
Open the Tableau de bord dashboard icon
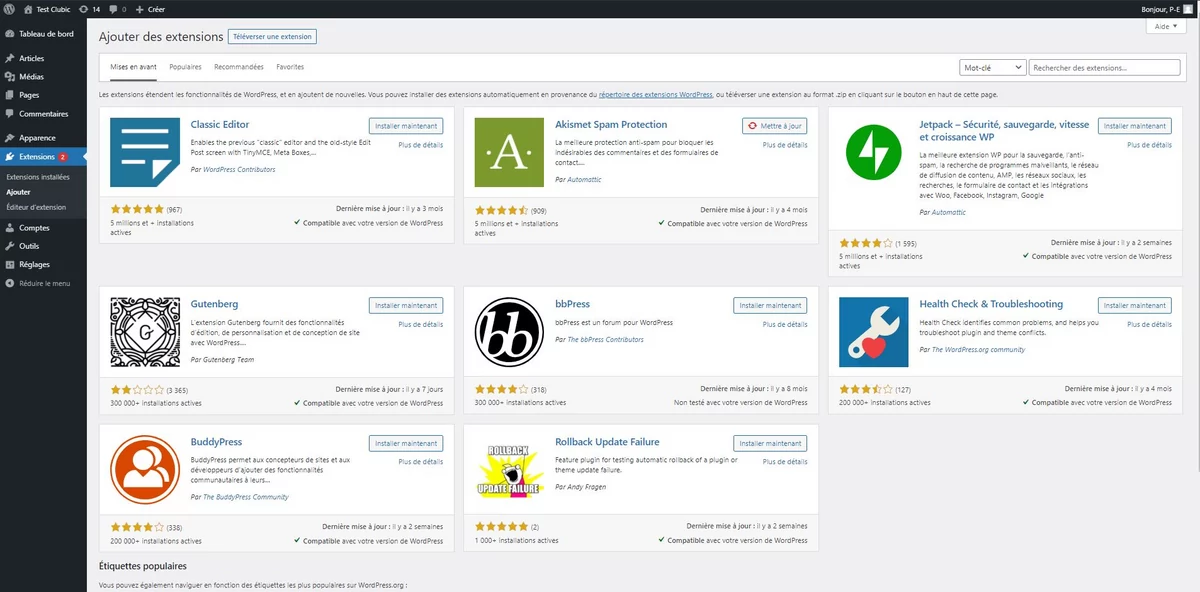point(9,34)
